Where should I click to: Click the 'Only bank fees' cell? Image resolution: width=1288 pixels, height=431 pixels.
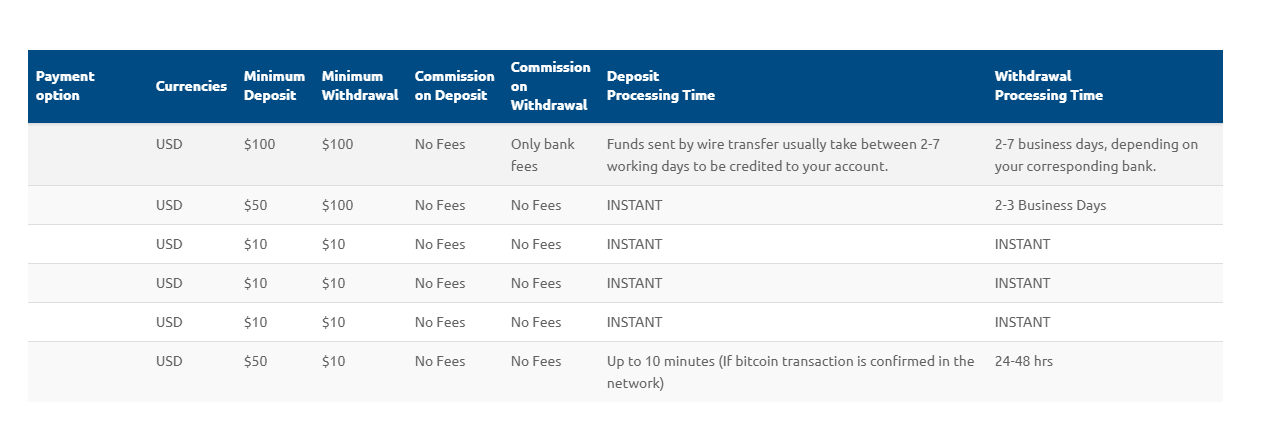pyautogui.click(x=543, y=155)
